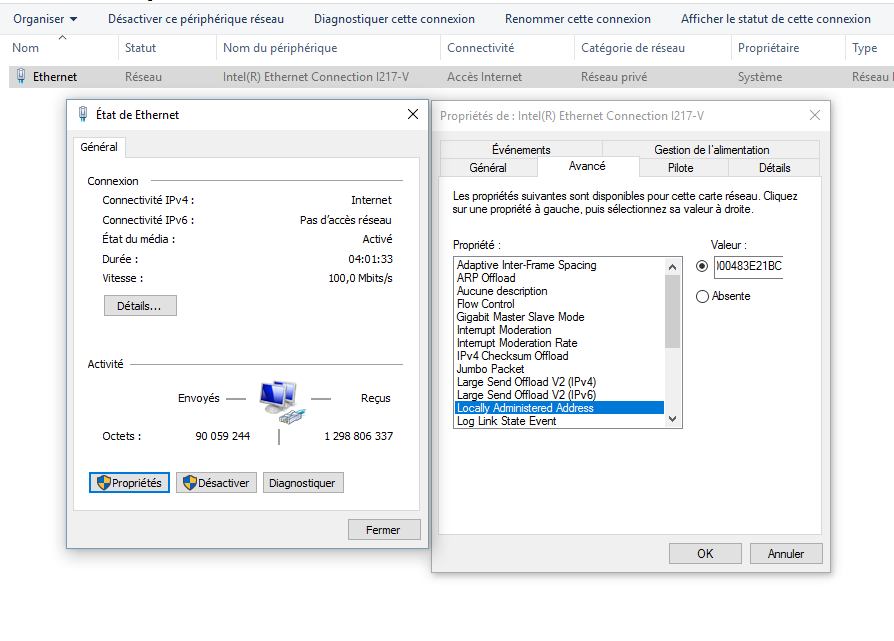The width and height of the screenshot is (894, 641).
Task: Click the État de Ethernet title icon
Action: tap(83, 114)
